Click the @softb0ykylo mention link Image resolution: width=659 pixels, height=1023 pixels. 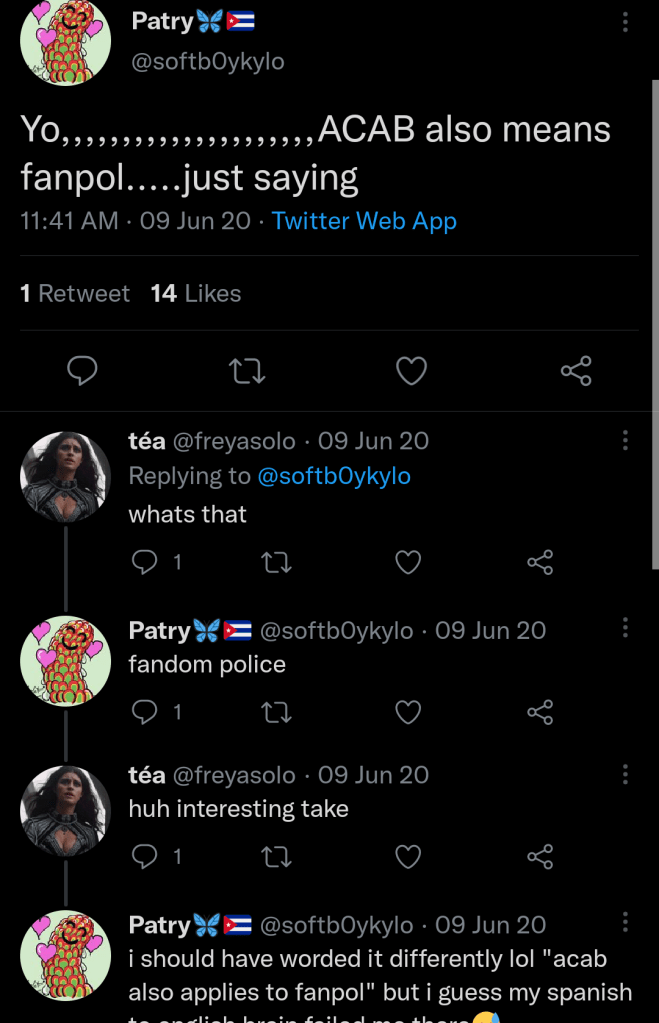pyautogui.click(x=334, y=476)
